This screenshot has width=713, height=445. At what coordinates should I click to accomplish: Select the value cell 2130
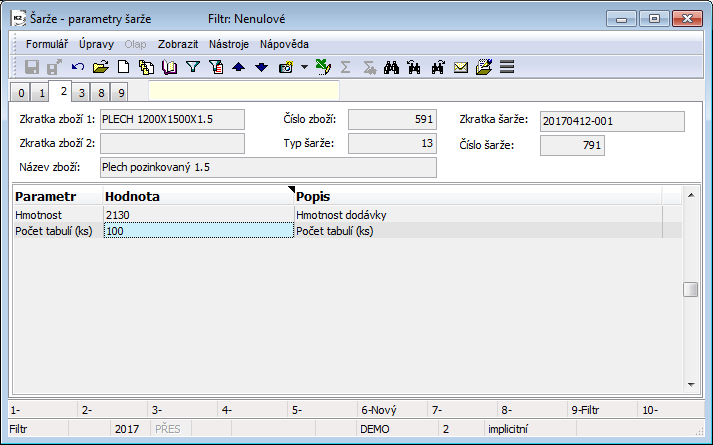(199, 215)
